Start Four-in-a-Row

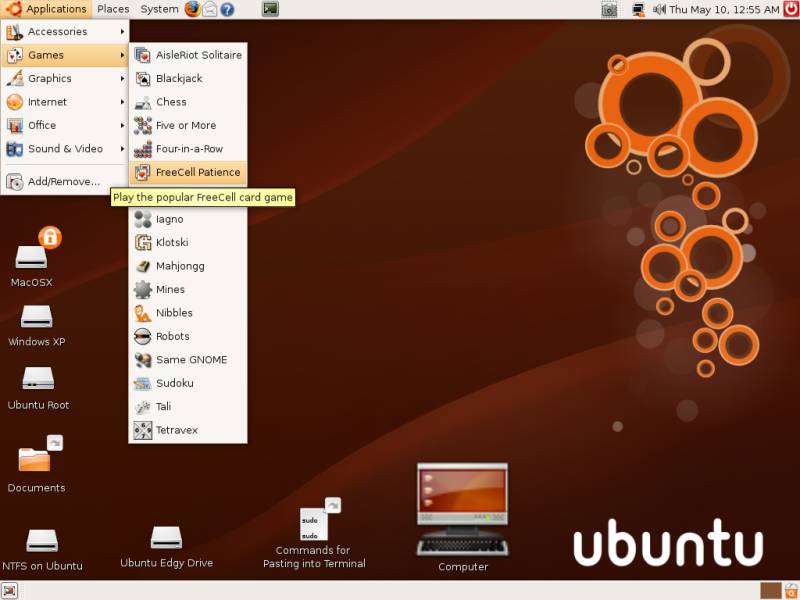click(x=188, y=149)
